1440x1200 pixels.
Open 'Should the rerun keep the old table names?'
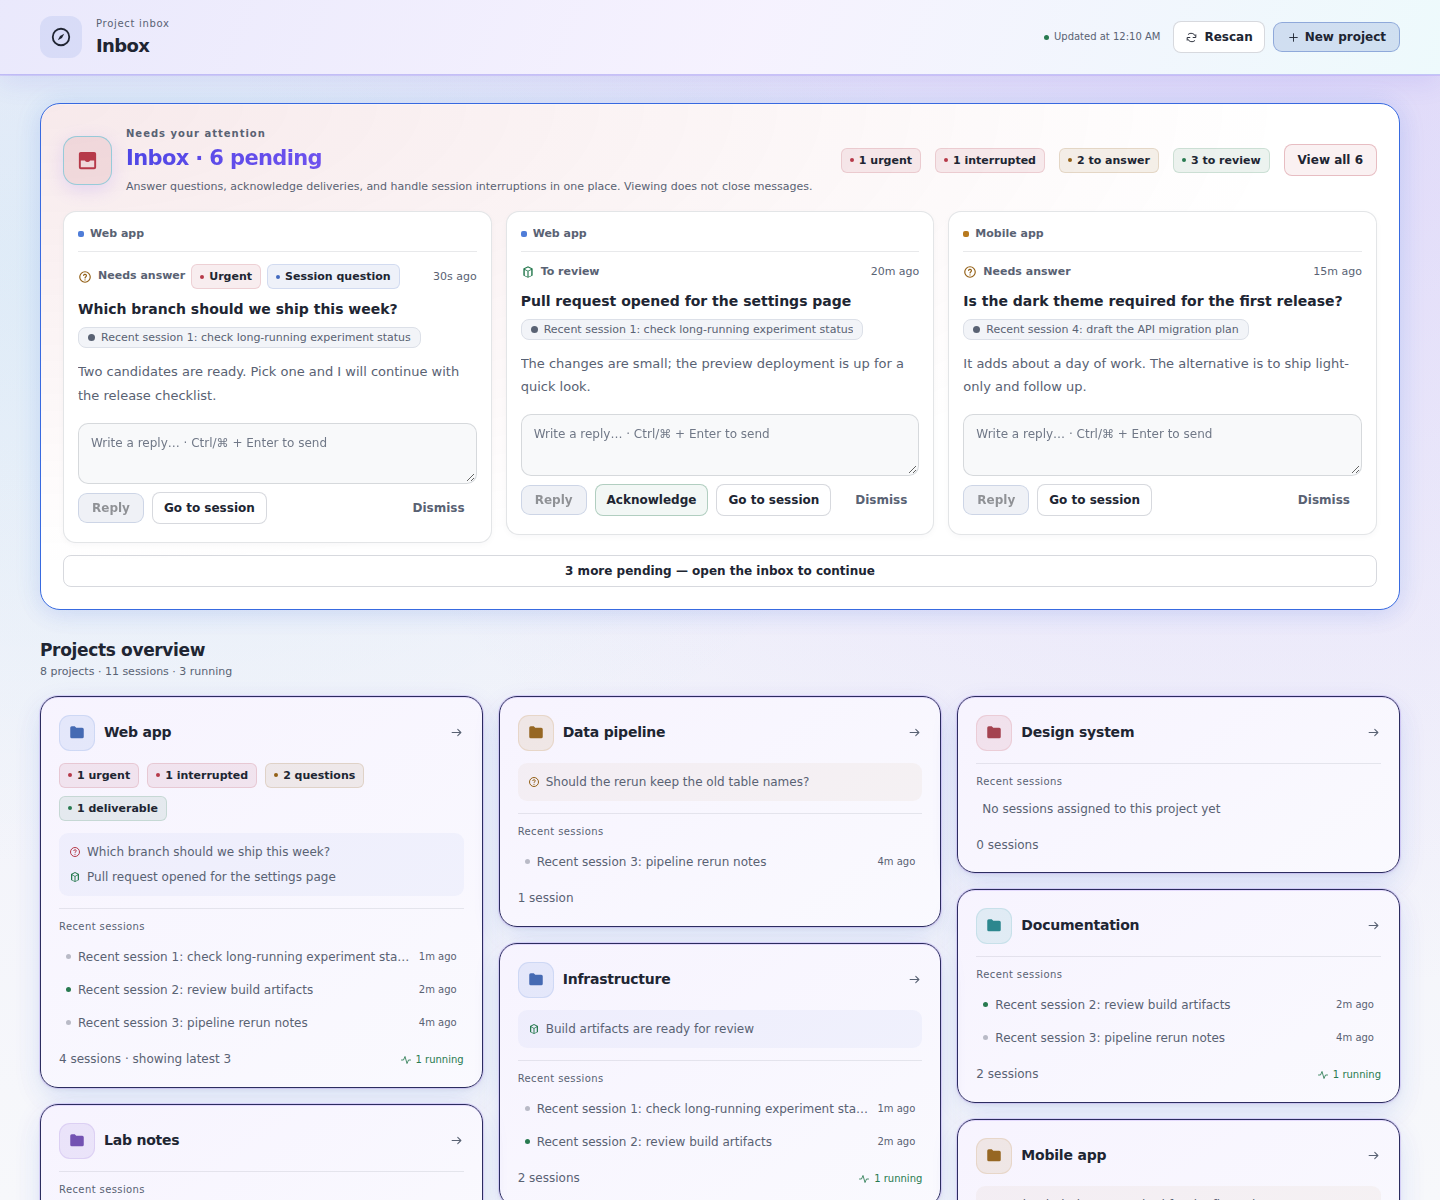tap(720, 782)
